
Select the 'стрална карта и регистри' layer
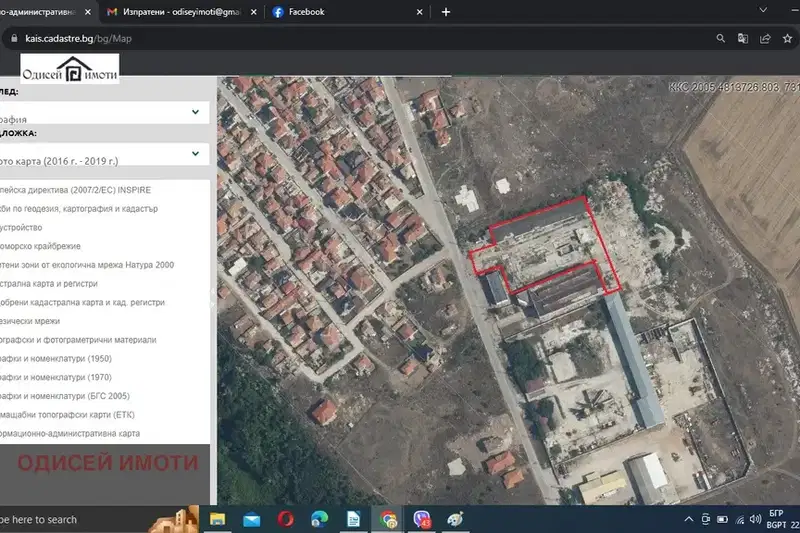(48, 284)
